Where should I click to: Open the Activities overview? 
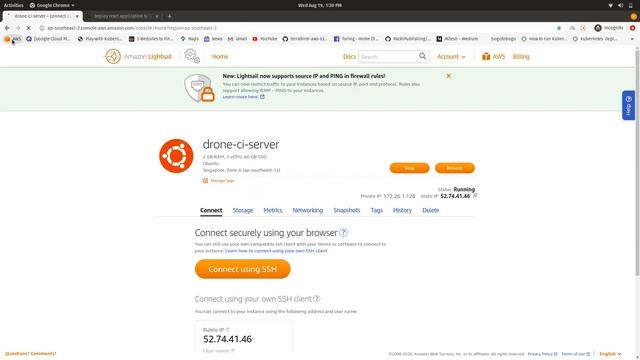pos(13,5)
